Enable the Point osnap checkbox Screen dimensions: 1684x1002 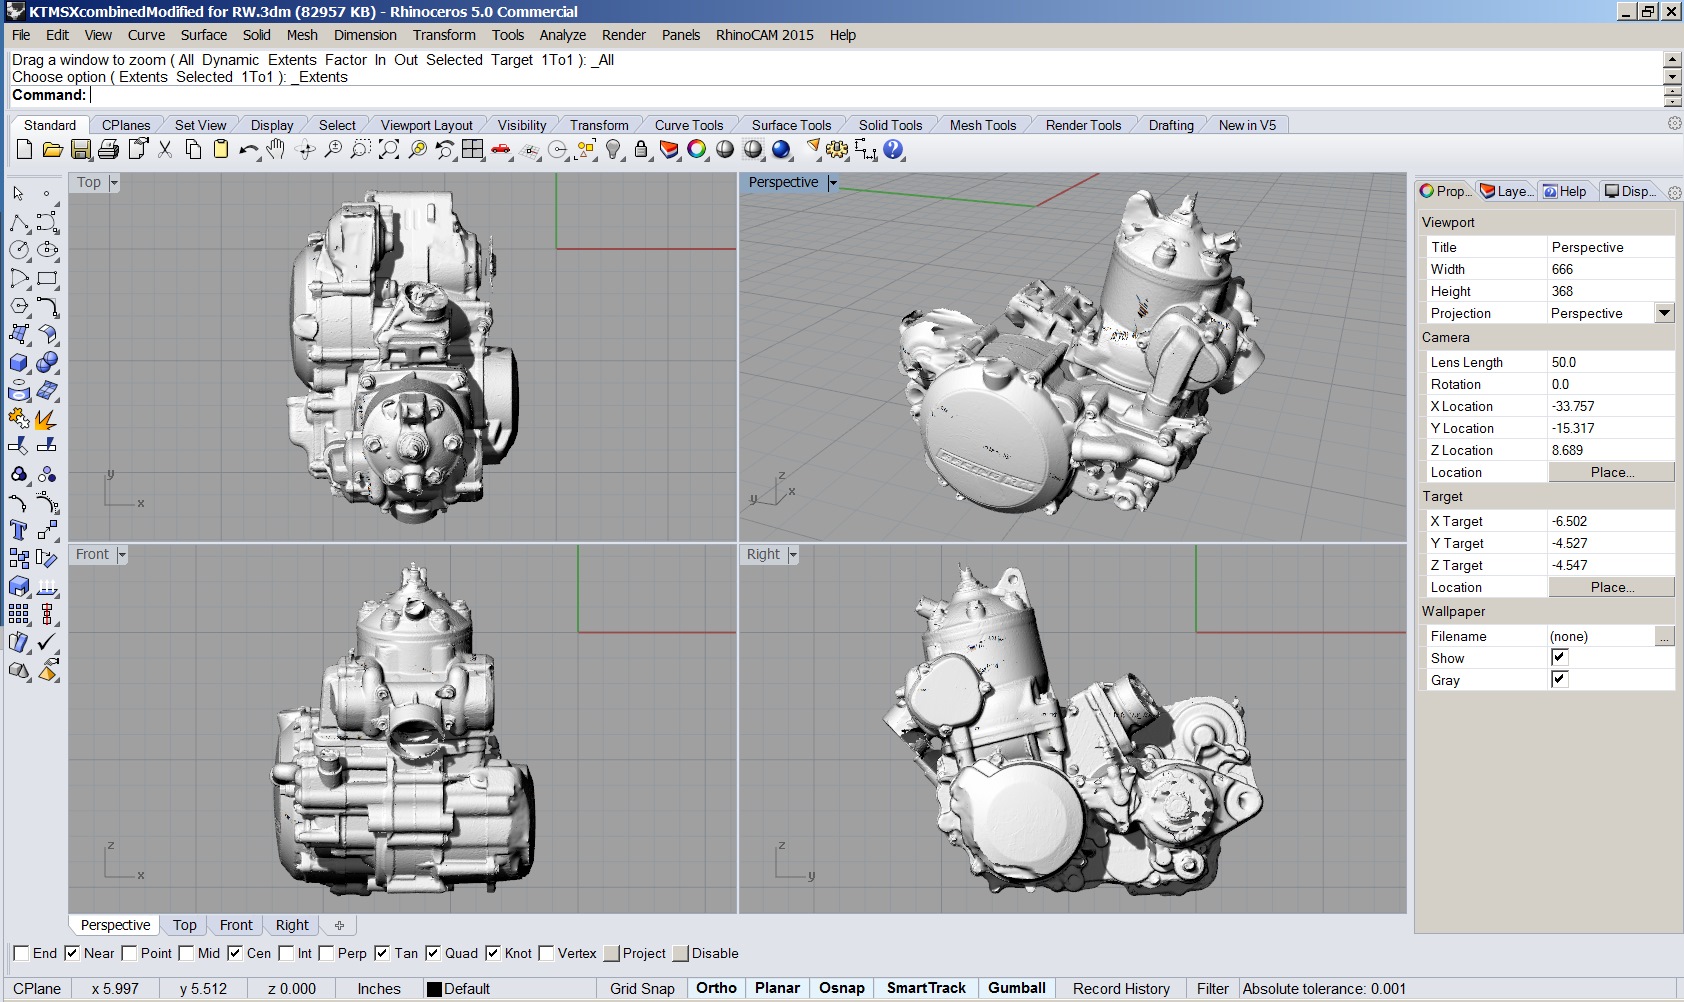[x=129, y=953]
